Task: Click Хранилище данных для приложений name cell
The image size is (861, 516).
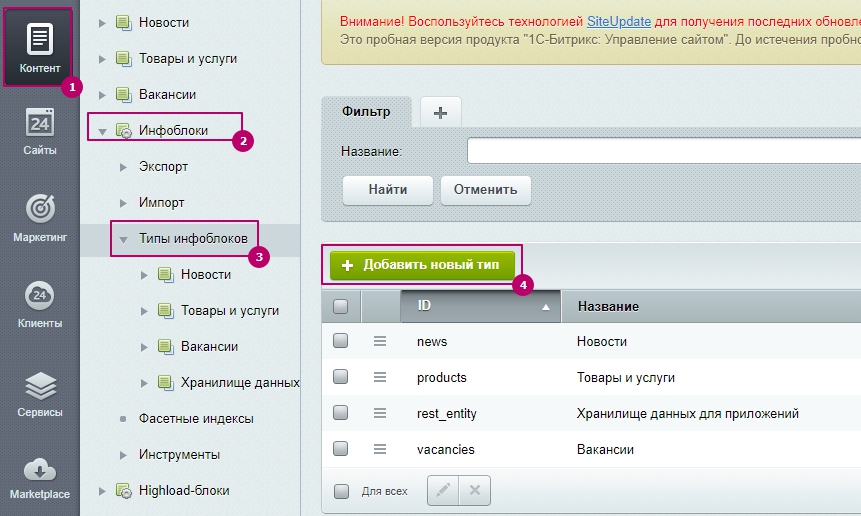Action: pos(687,414)
